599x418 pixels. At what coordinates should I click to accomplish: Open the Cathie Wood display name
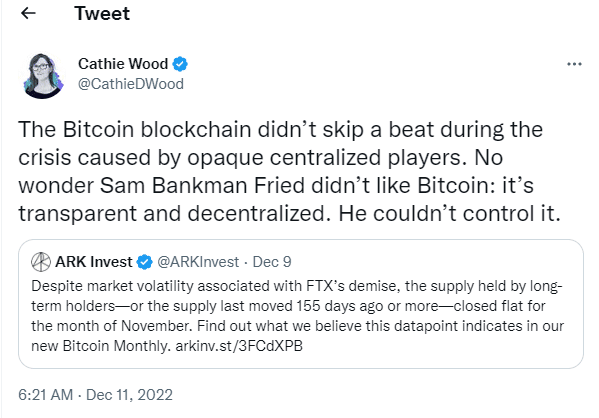pyautogui.click(x=123, y=64)
